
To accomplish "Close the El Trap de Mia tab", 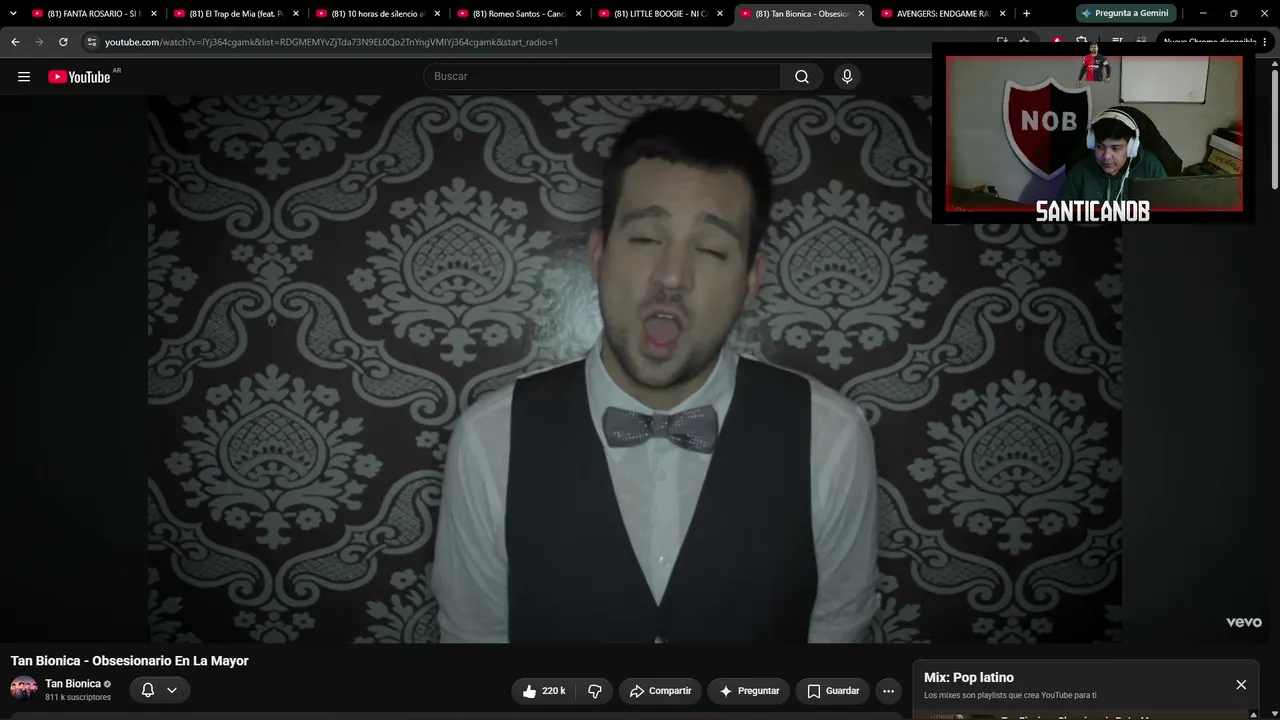I will (296, 14).
